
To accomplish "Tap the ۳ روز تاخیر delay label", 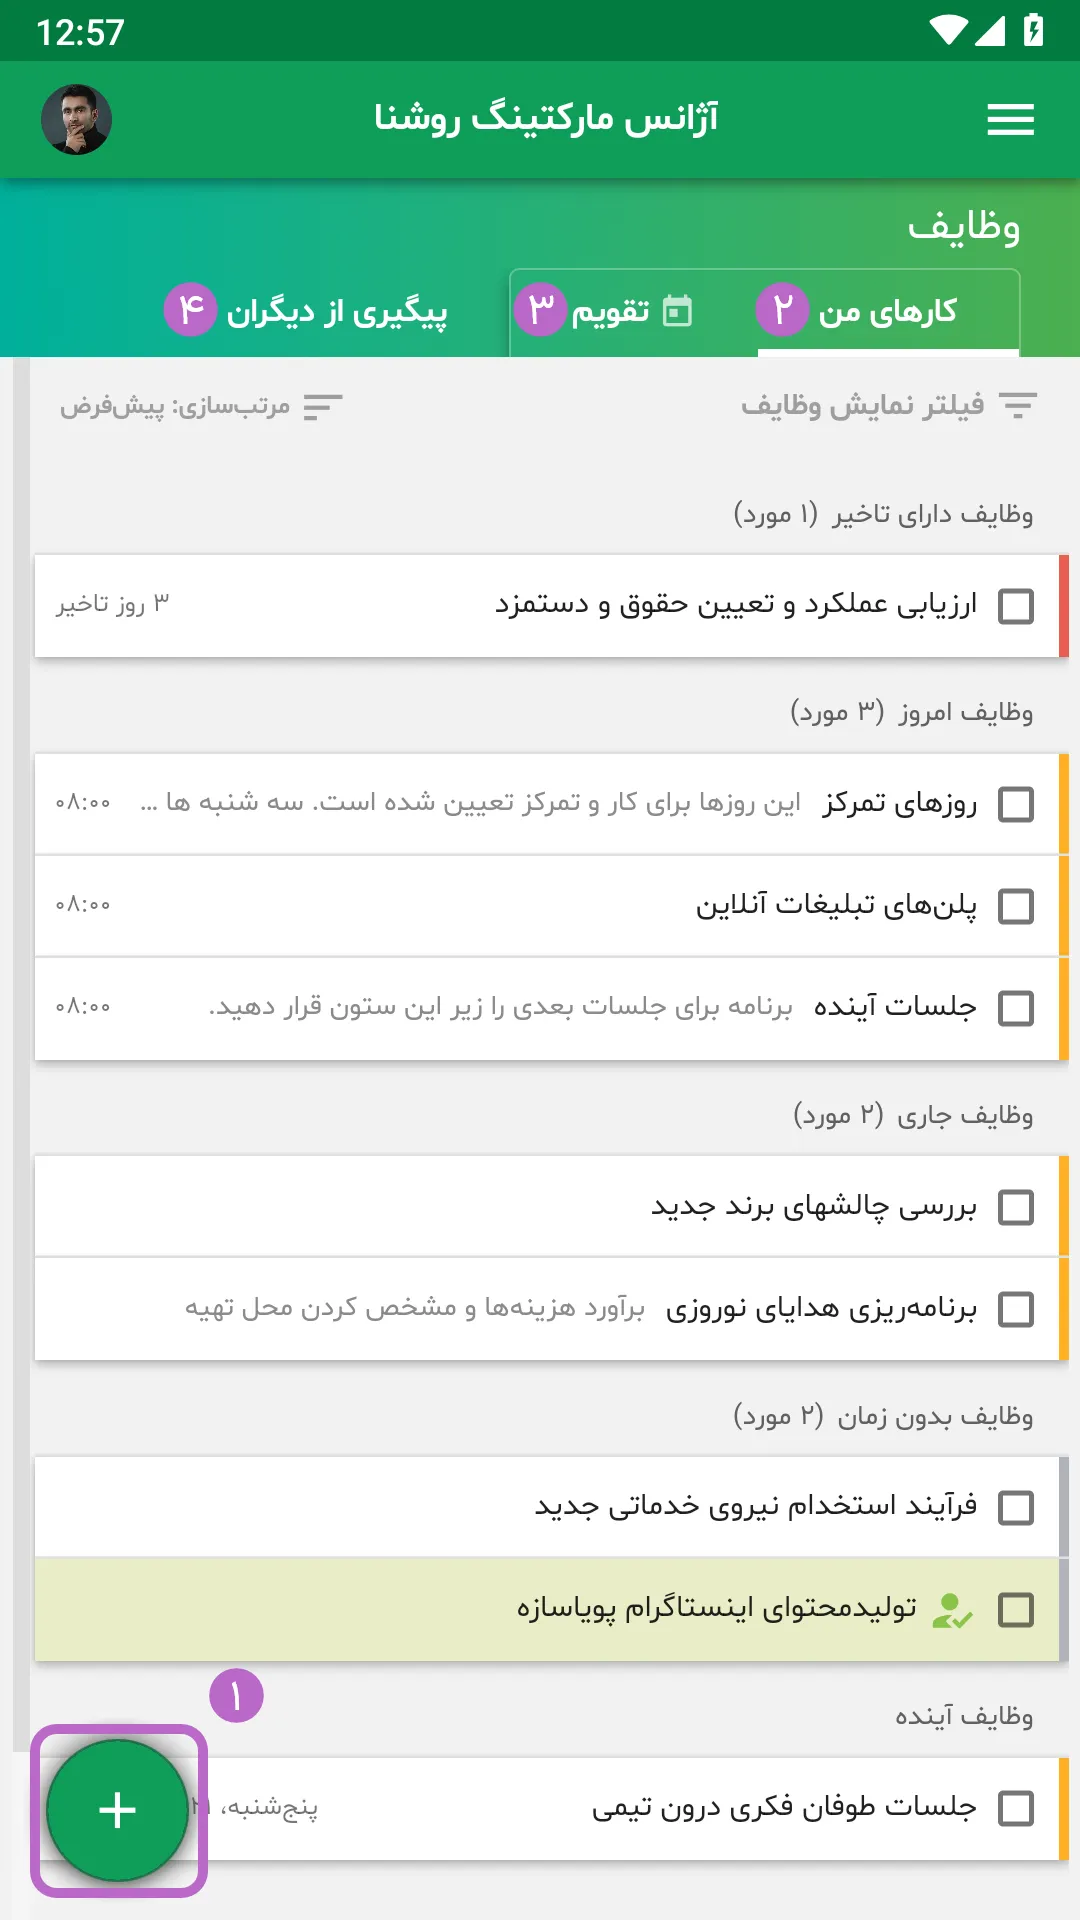I will coord(112,604).
